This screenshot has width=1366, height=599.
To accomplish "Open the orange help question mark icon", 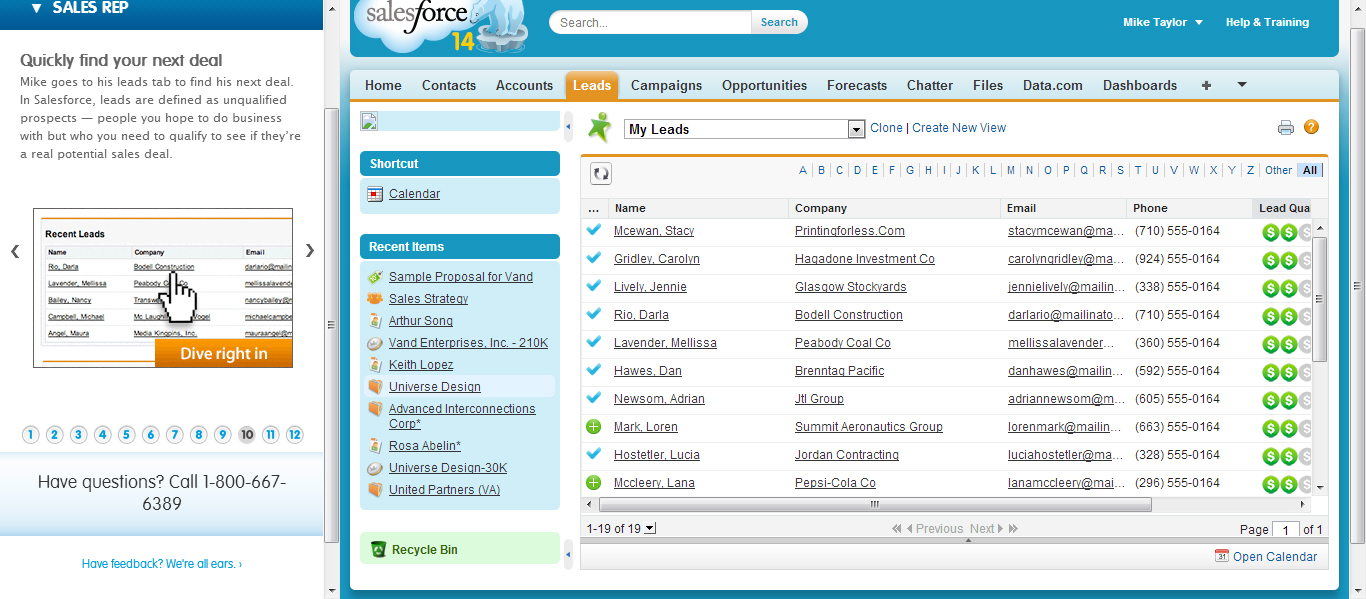I will [x=1311, y=127].
